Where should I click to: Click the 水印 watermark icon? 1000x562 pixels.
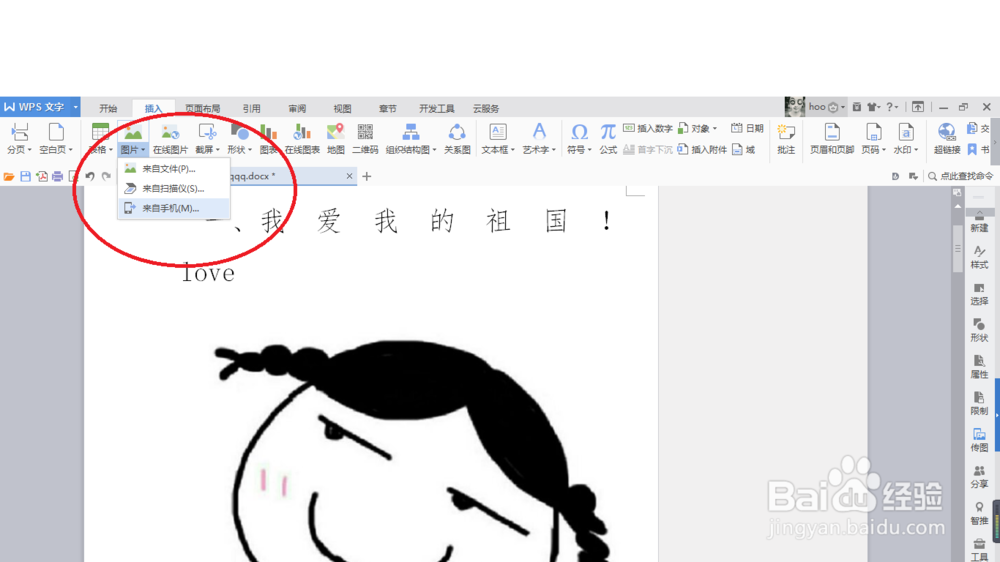(906, 133)
